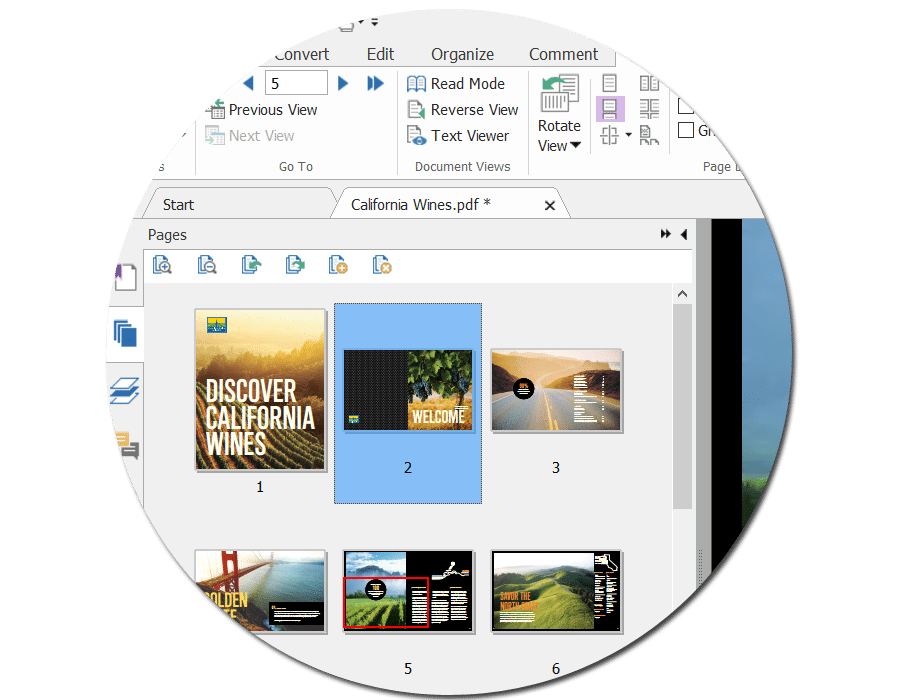Select the page 5 vineyard thumbnail

tap(408, 591)
